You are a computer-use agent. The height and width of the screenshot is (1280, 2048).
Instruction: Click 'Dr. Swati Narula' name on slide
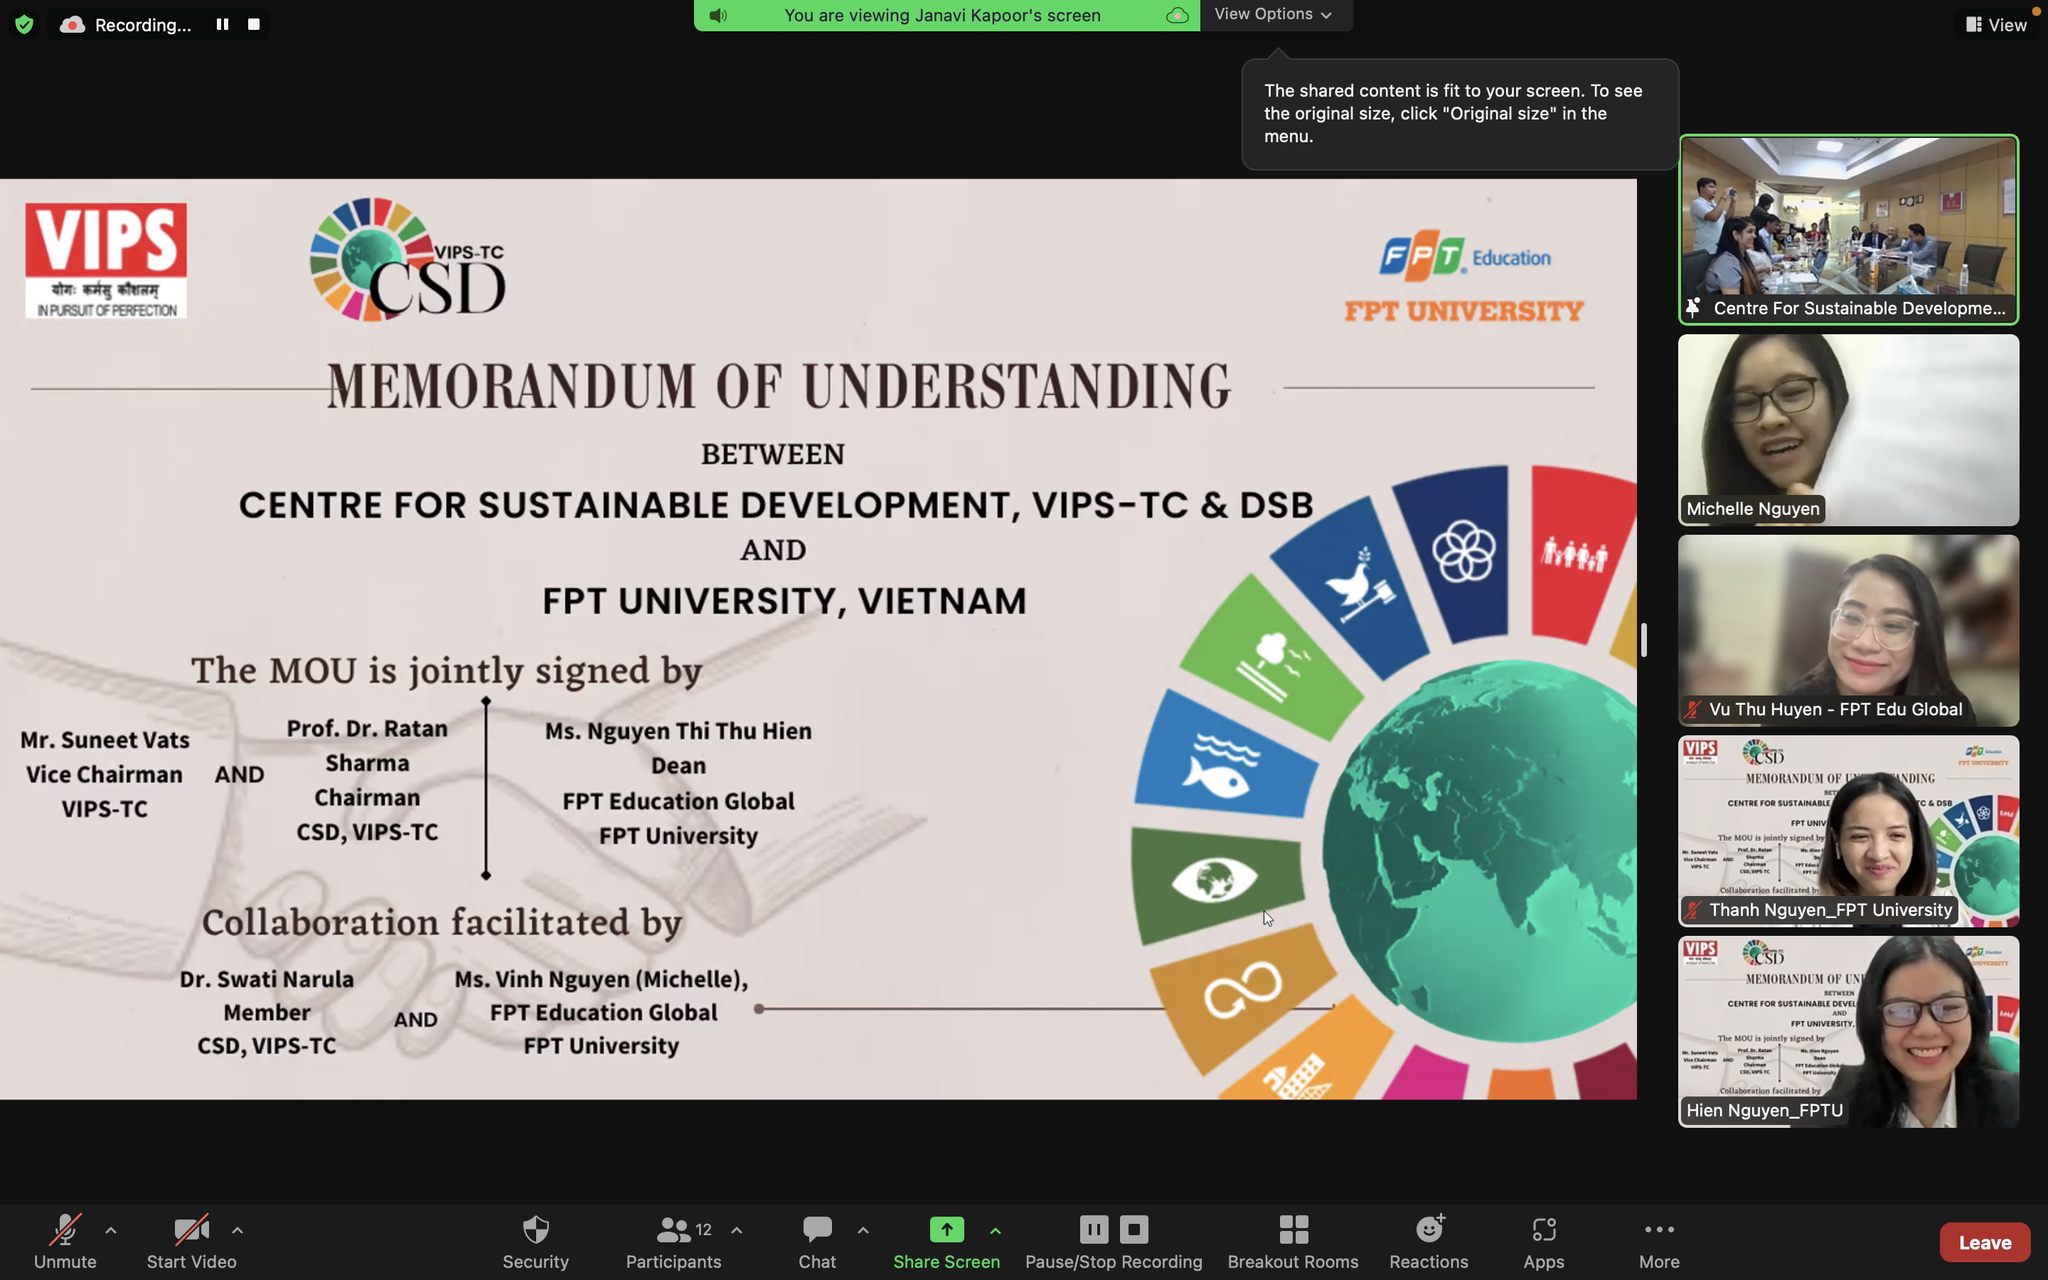tap(266, 979)
